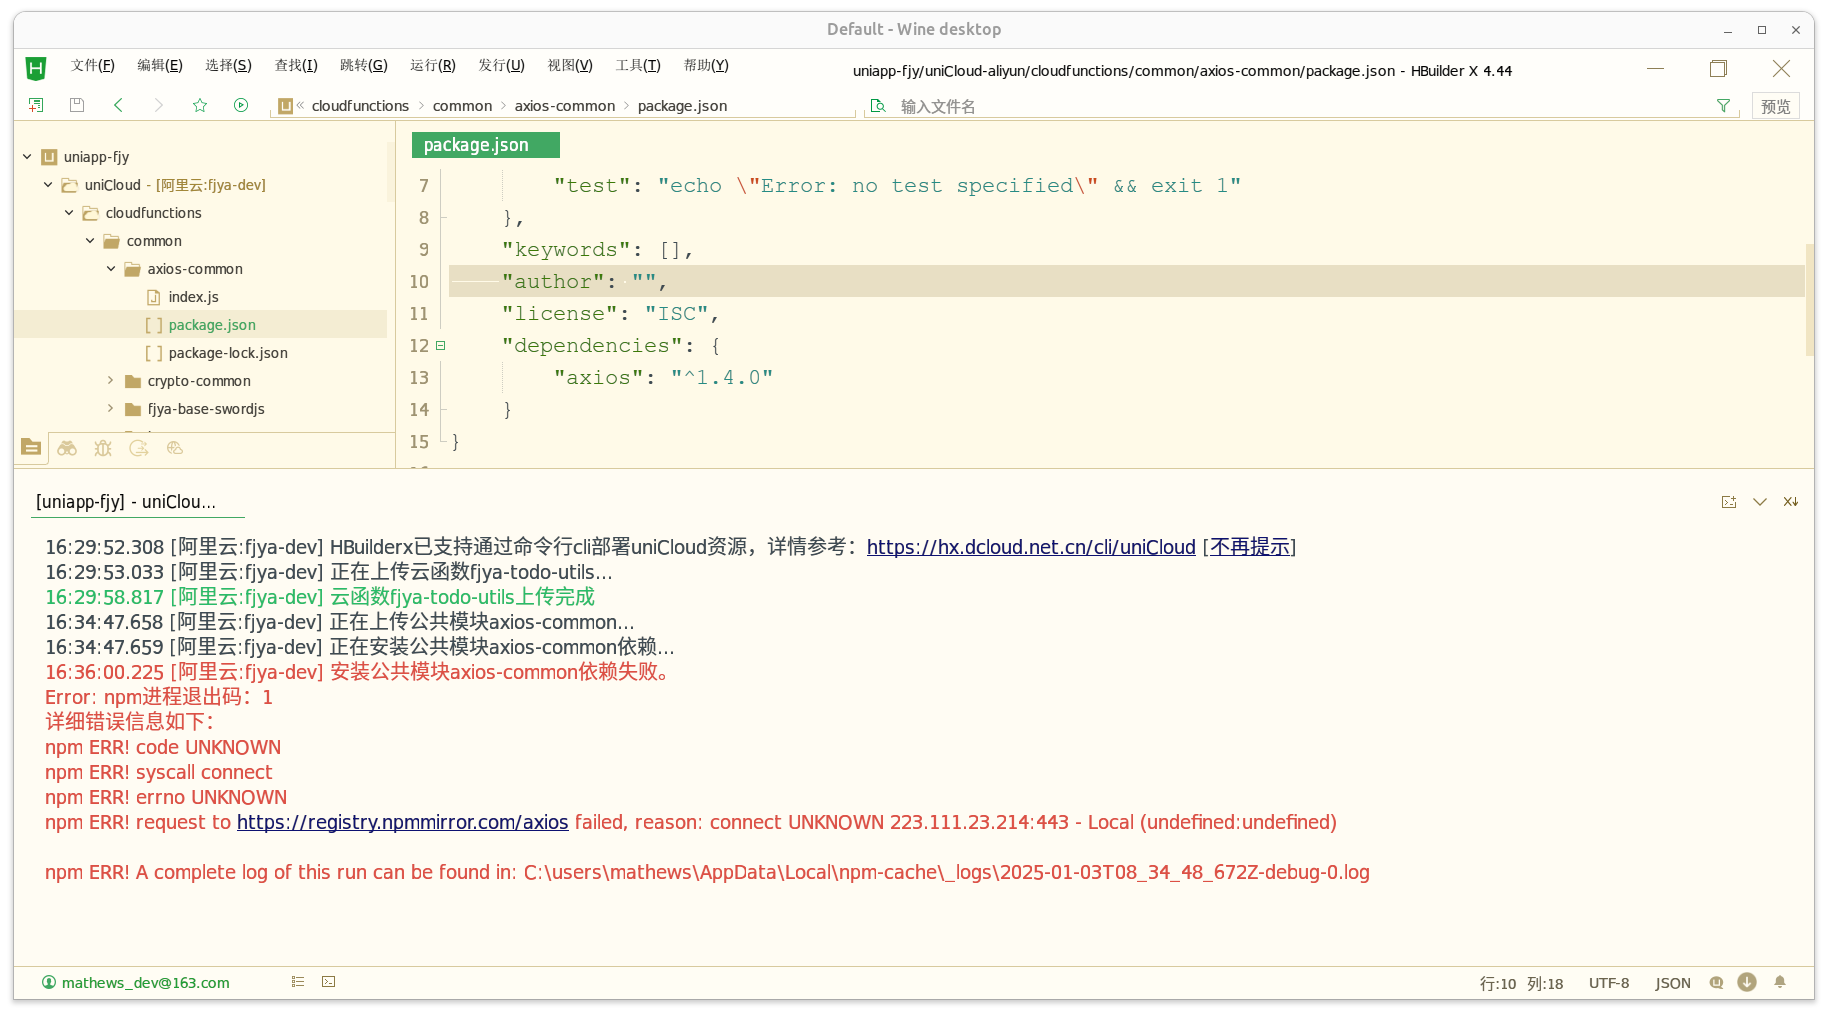The image size is (1828, 1016).
Task: Click the download arrow icon in status bar
Action: [1747, 982]
